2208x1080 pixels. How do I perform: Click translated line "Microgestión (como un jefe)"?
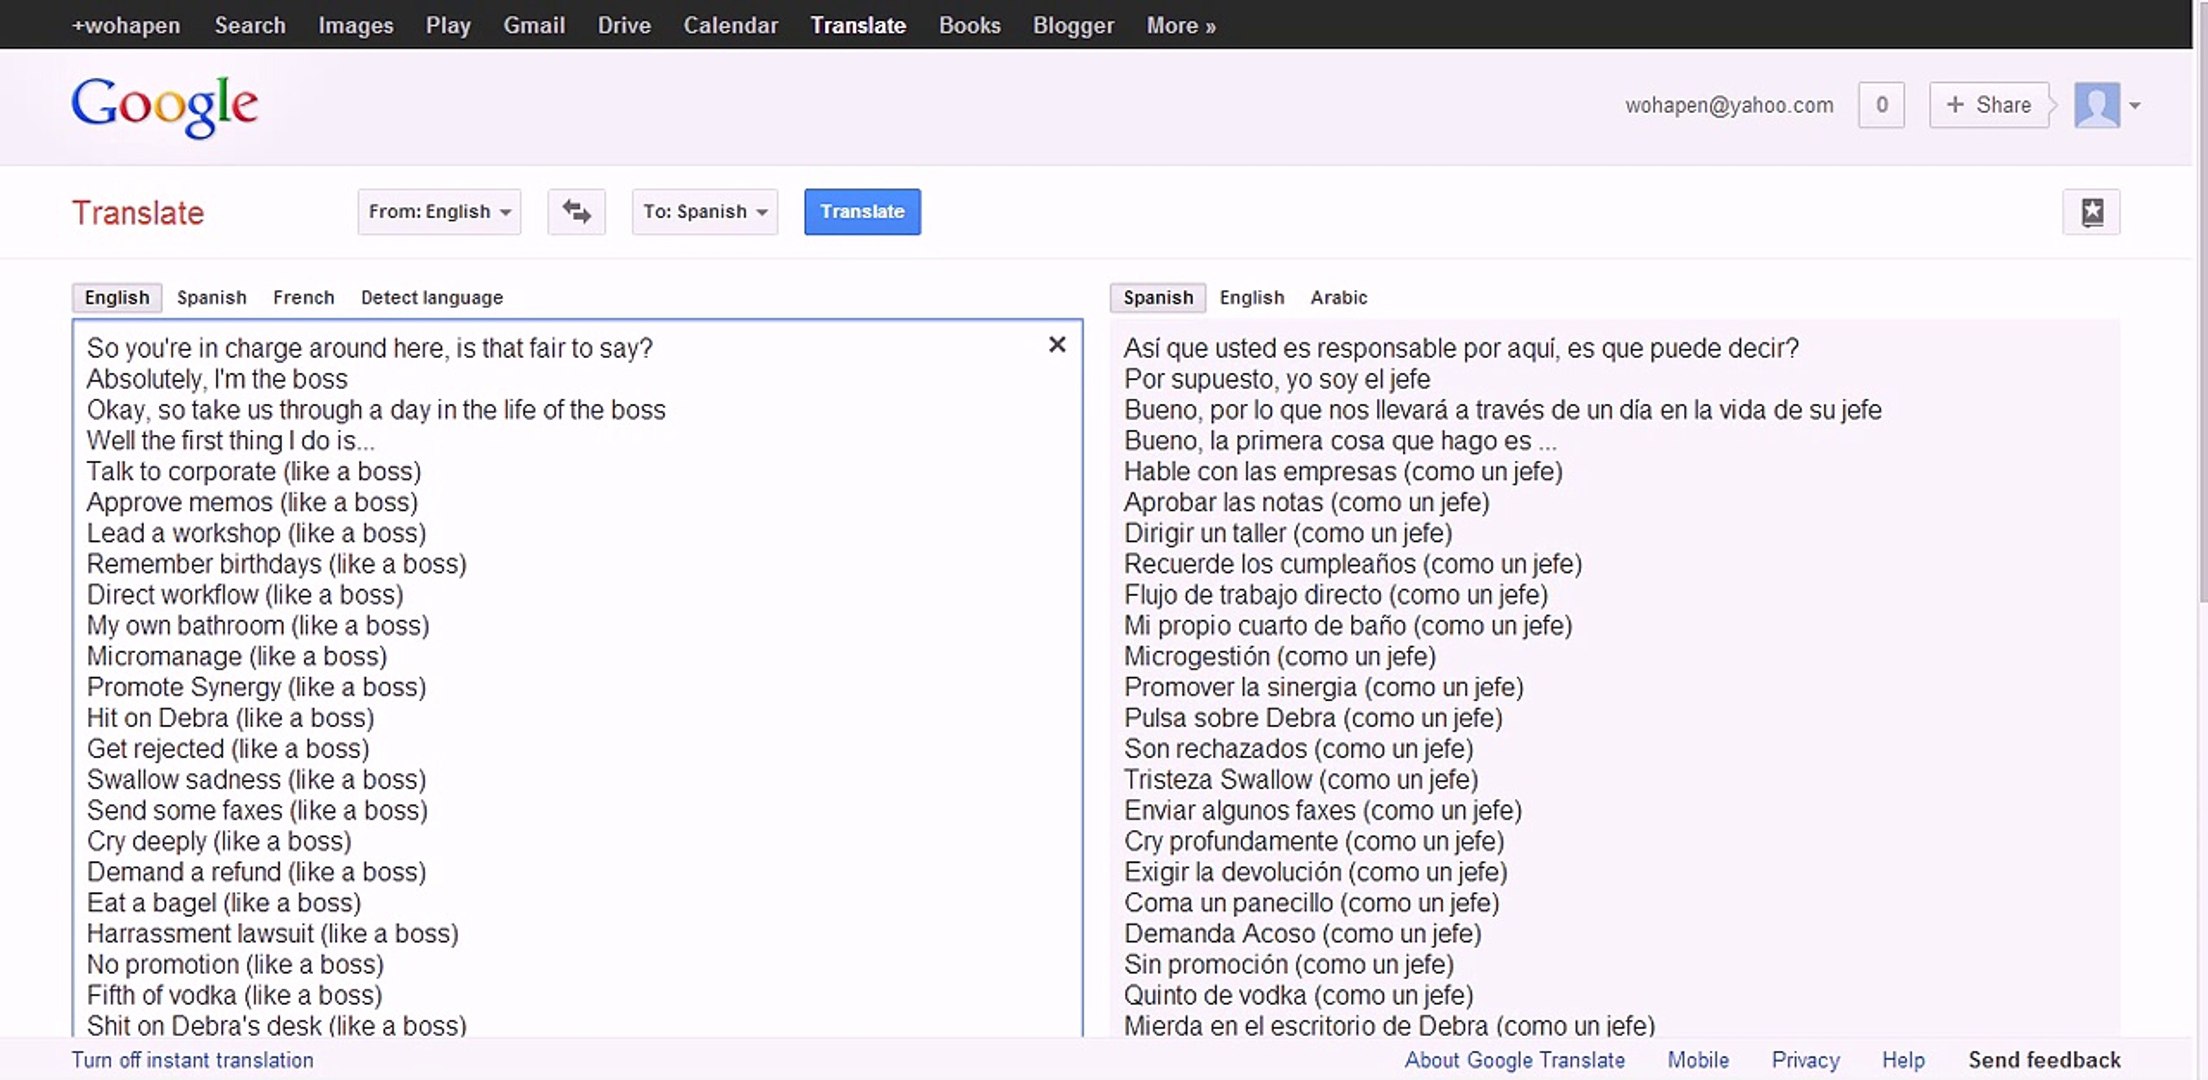[1280, 656]
